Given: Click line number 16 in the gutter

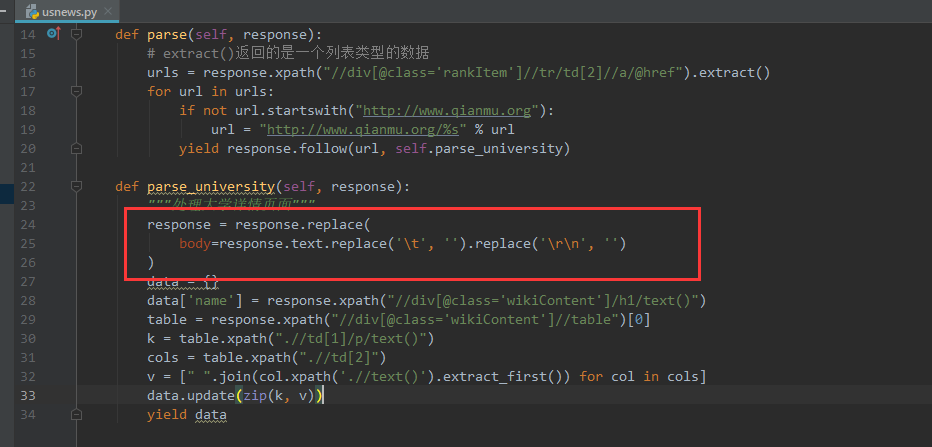Looking at the screenshot, I should [28, 73].
